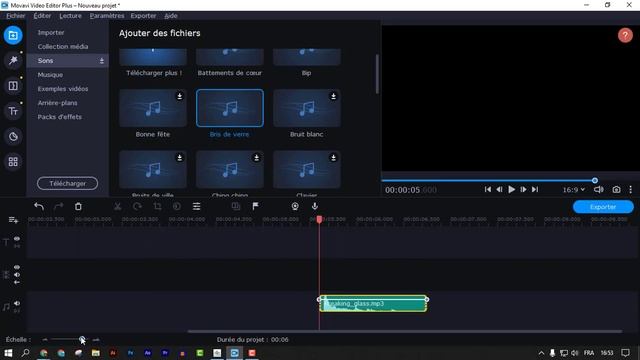
Task: Download the Bonne fête sound
Action: click(180, 96)
